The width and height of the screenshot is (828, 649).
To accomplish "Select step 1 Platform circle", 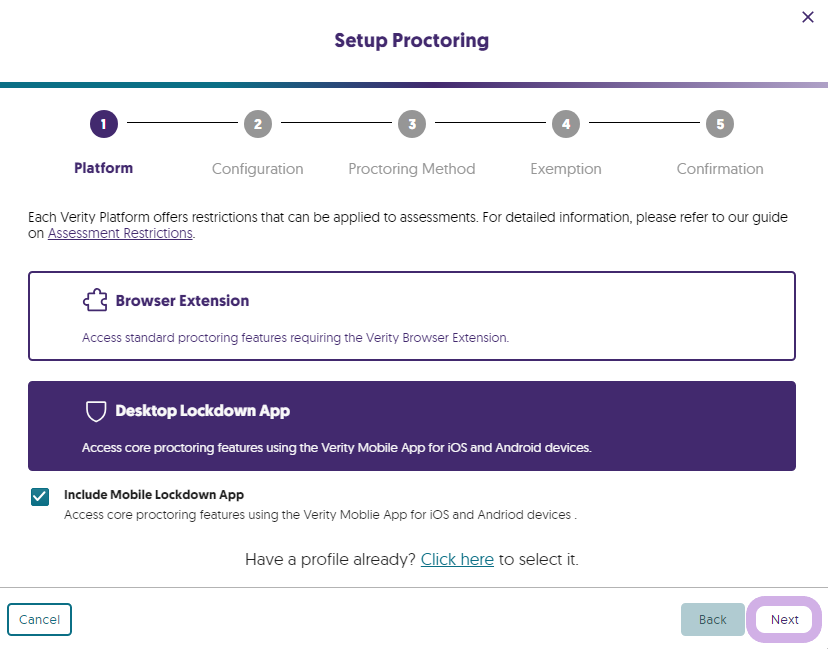I will pyautogui.click(x=103, y=124).
